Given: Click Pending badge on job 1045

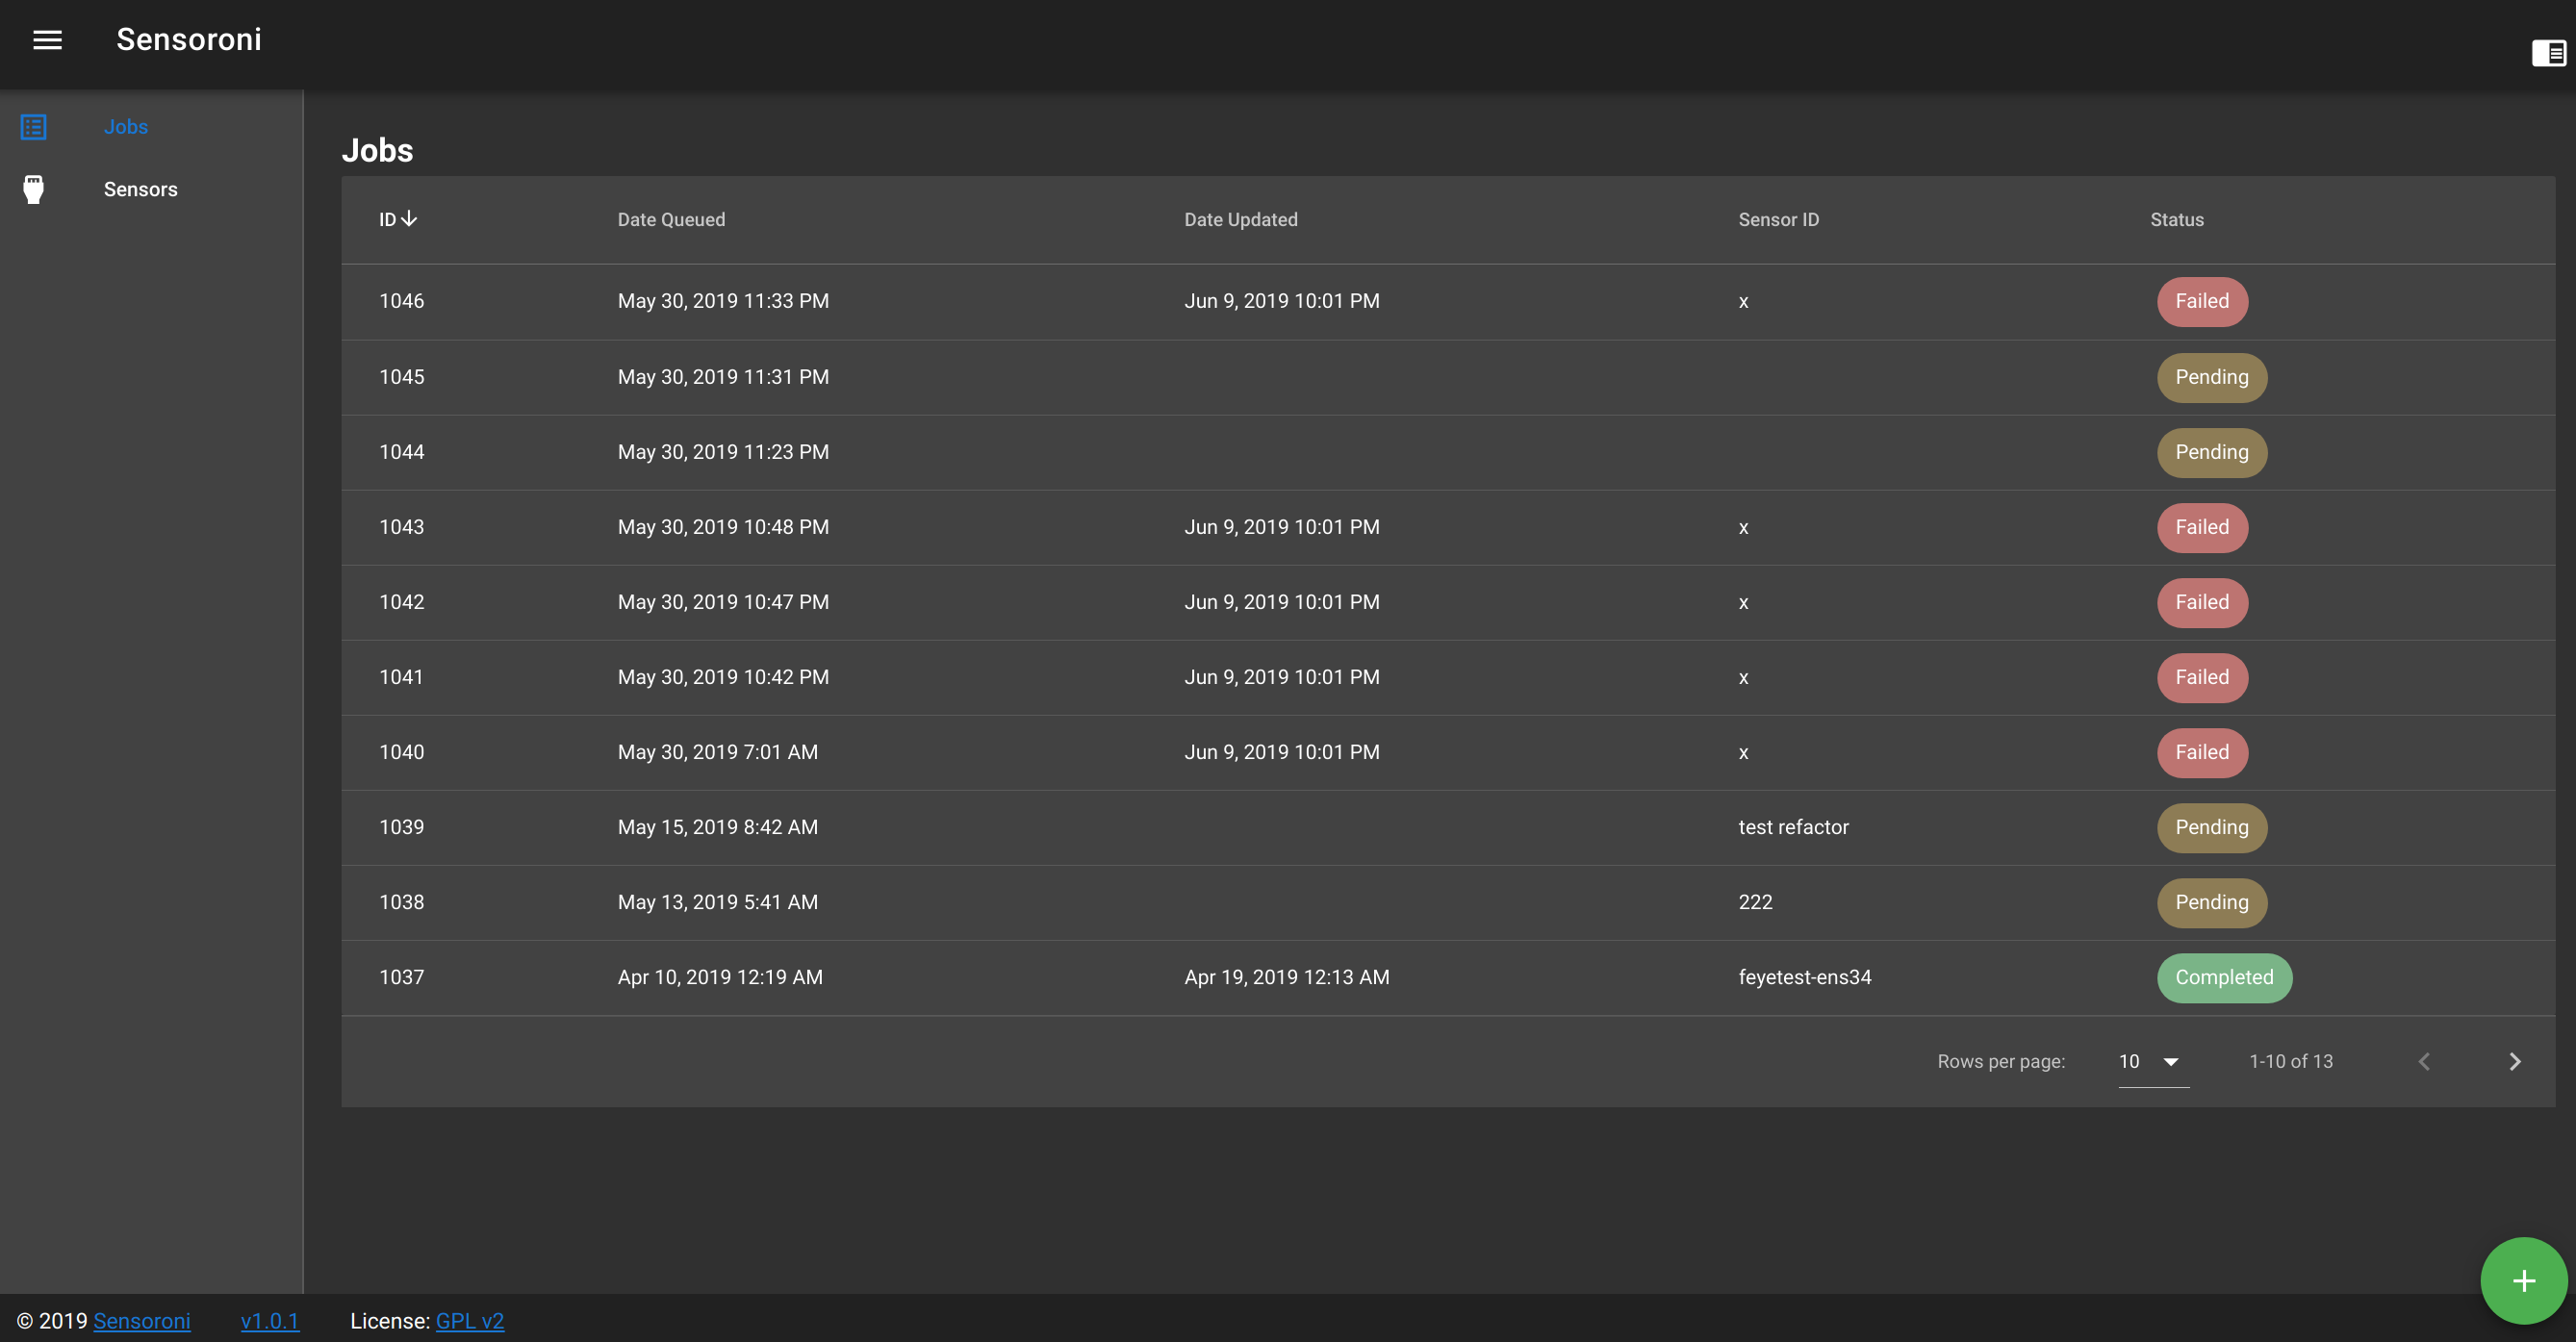Looking at the screenshot, I should (x=2211, y=377).
